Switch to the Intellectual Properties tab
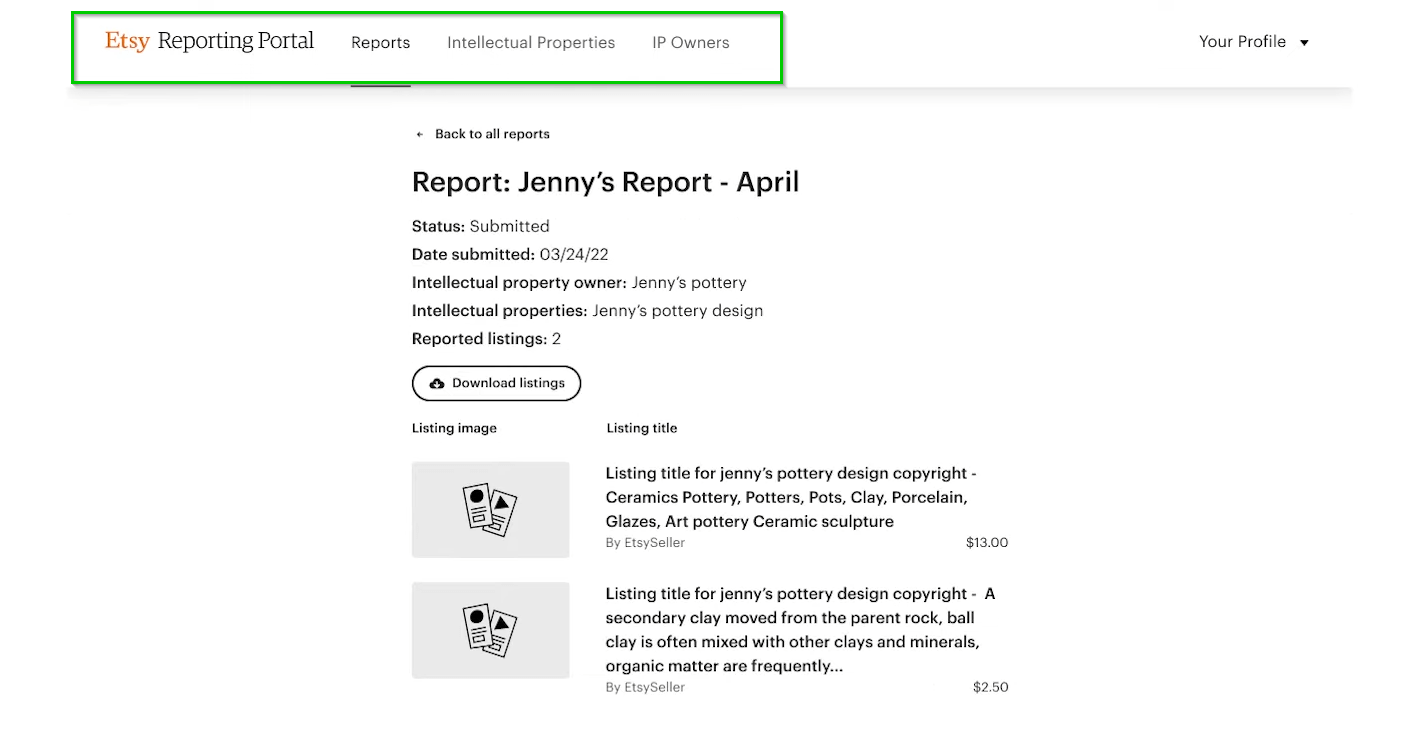This screenshot has width=1414, height=731. pyautogui.click(x=530, y=43)
